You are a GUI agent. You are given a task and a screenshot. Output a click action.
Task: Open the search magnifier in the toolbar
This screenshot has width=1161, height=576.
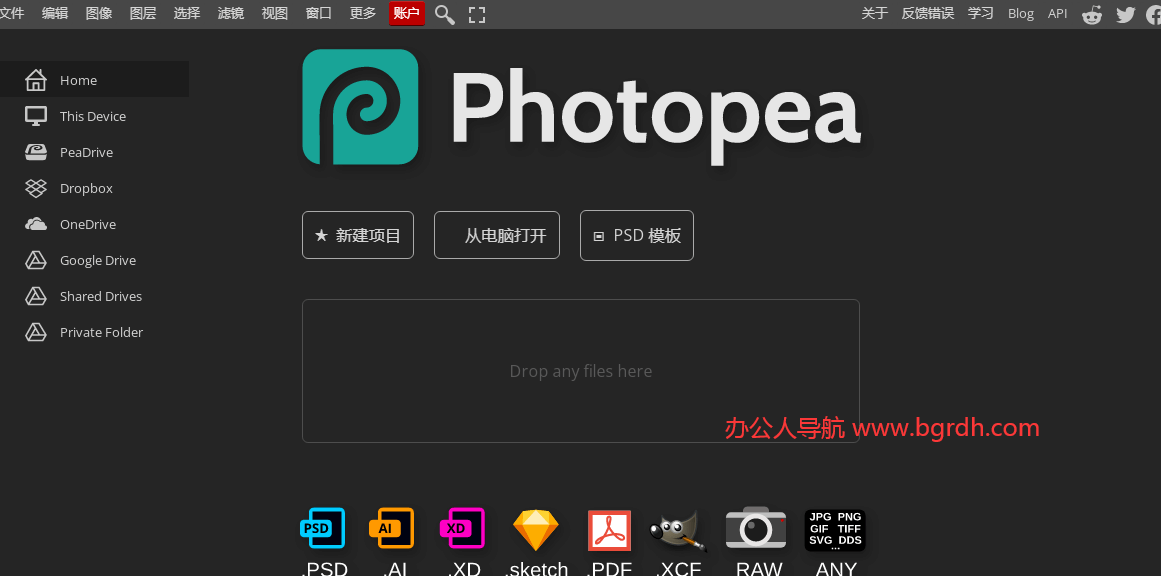click(x=444, y=14)
